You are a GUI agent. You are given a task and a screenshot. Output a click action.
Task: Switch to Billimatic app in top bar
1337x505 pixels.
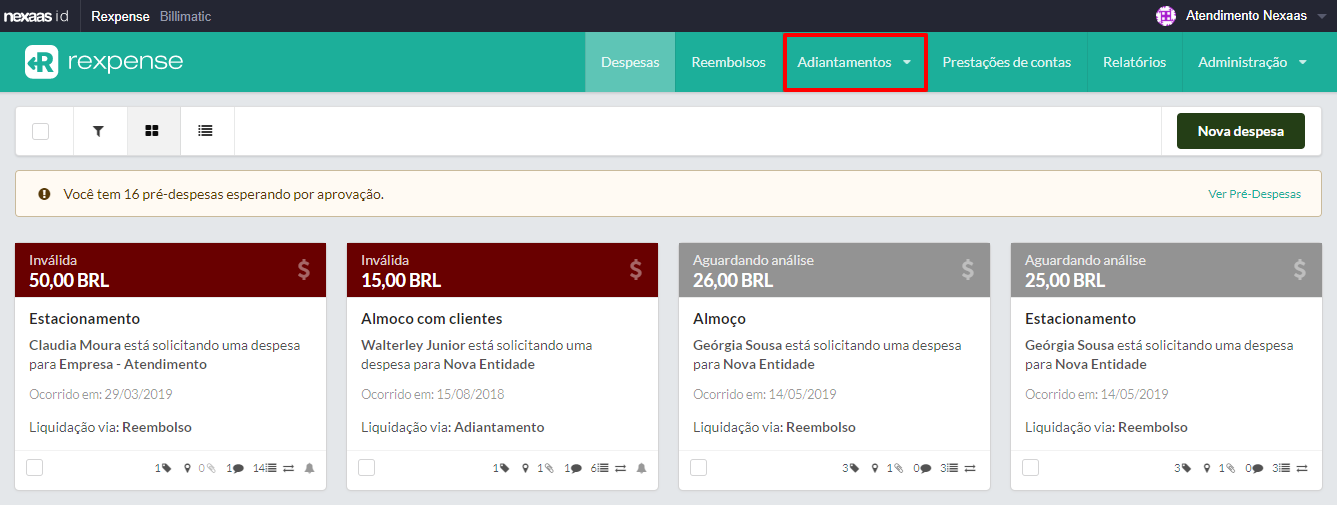click(x=186, y=16)
